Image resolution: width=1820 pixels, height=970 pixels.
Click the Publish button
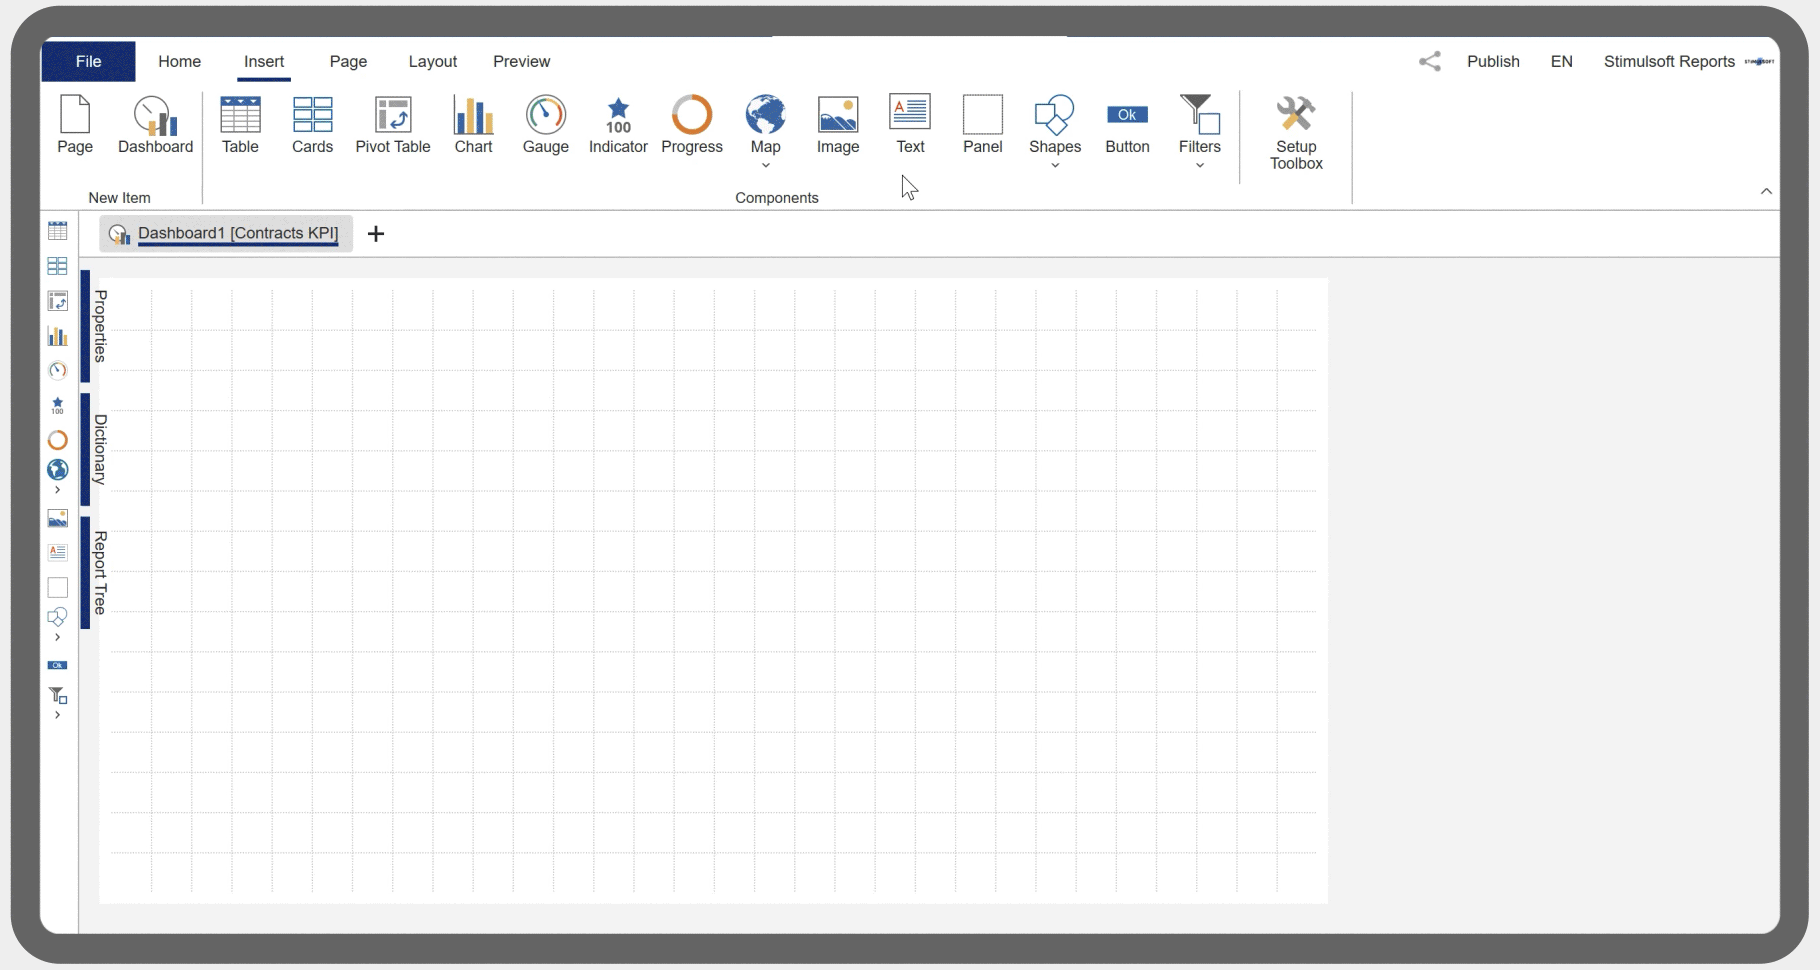click(x=1493, y=62)
